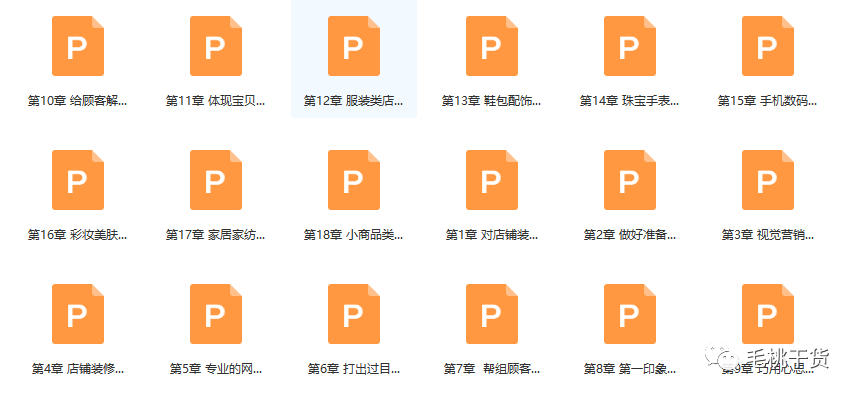The width and height of the screenshot is (857, 396).
Task: Click the file name 第12章 服装类店...
Action: (354, 101)
